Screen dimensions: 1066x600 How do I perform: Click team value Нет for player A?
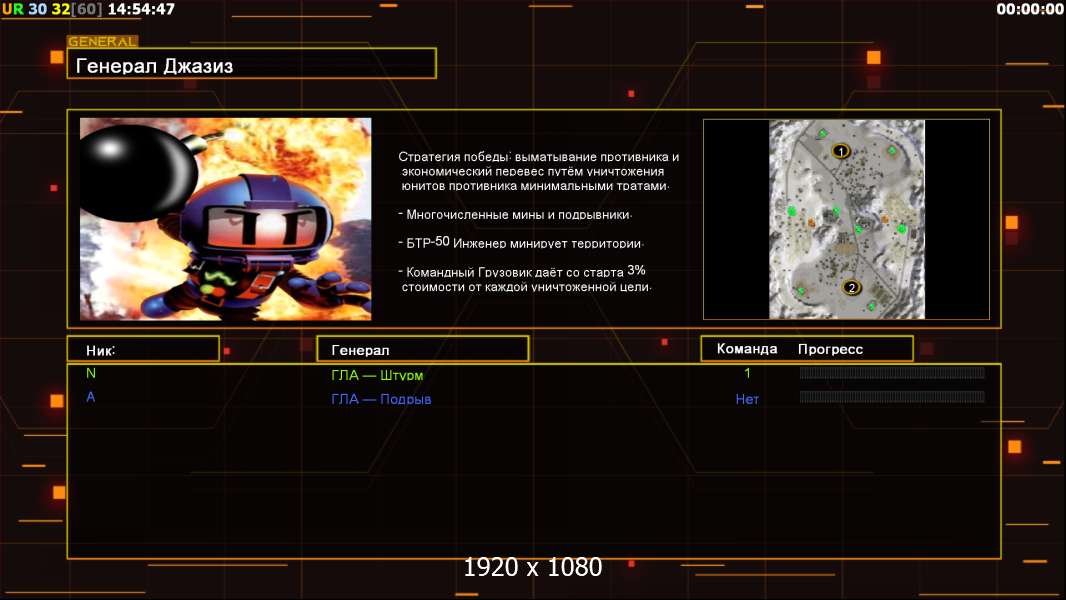point(747,399)
